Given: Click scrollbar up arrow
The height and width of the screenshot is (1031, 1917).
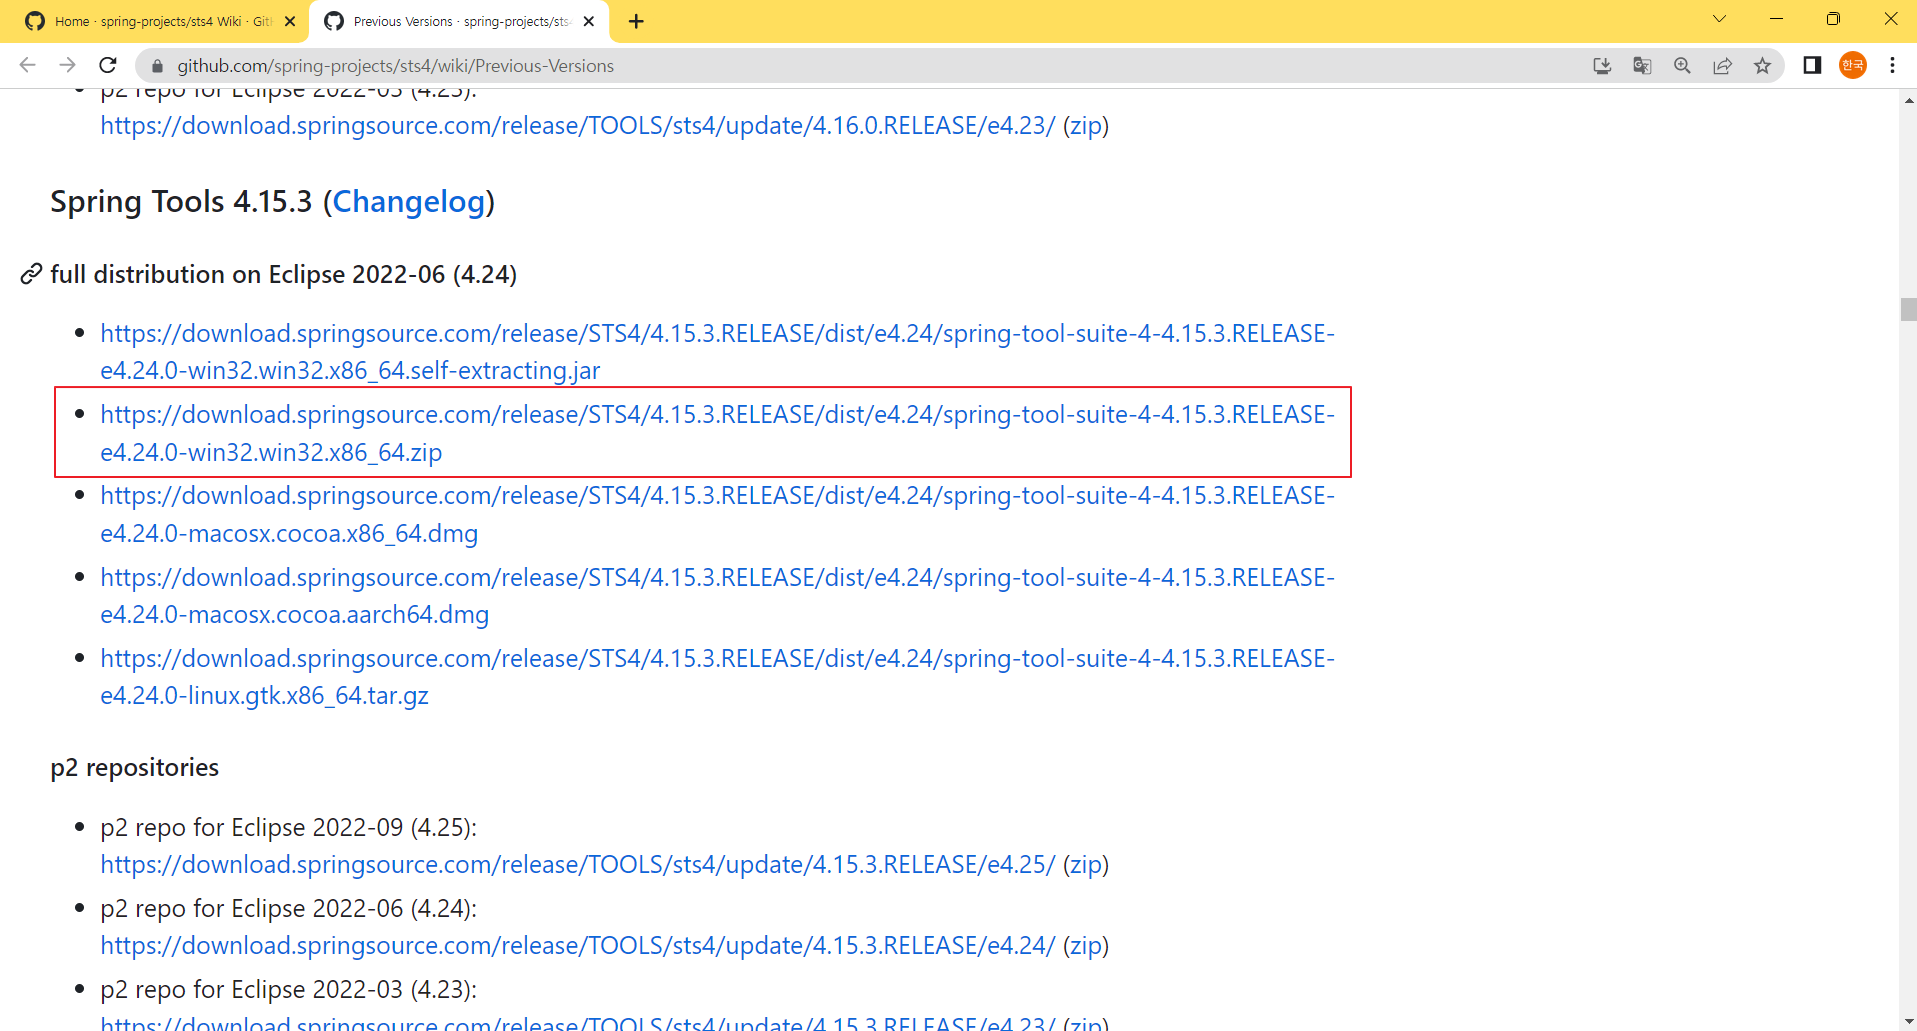Looking at the screenshot, I should [x=1909, y=100].
